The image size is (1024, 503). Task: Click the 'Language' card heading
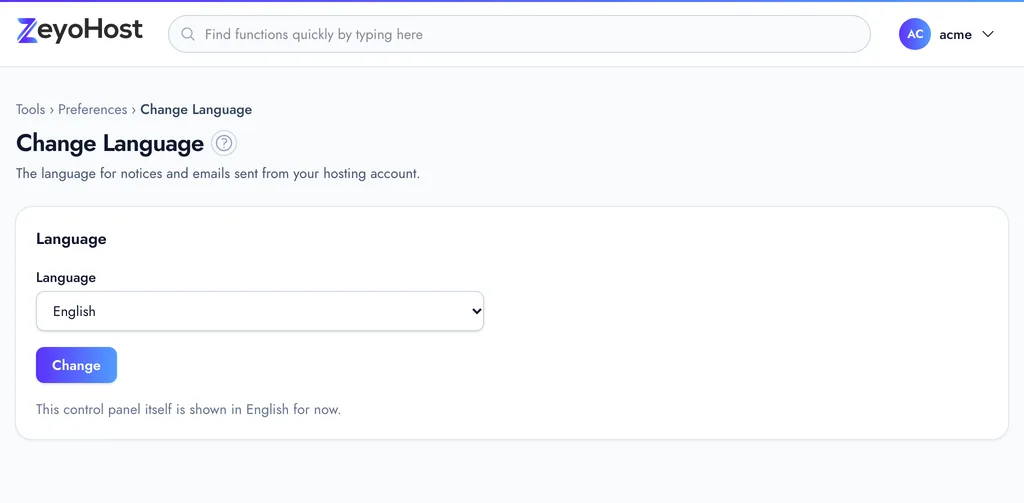coord(71,239)
